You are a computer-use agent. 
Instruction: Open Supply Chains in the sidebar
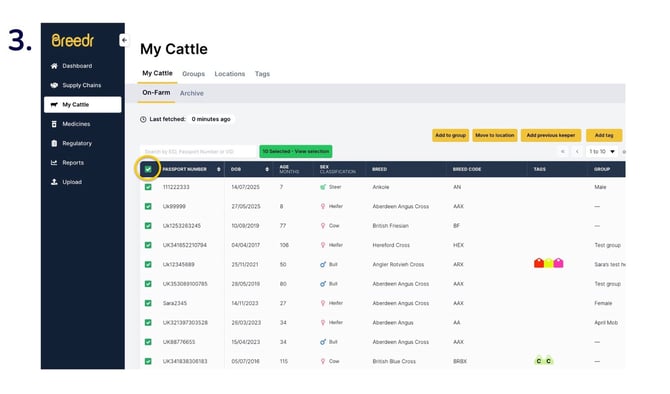pos(82,85)
